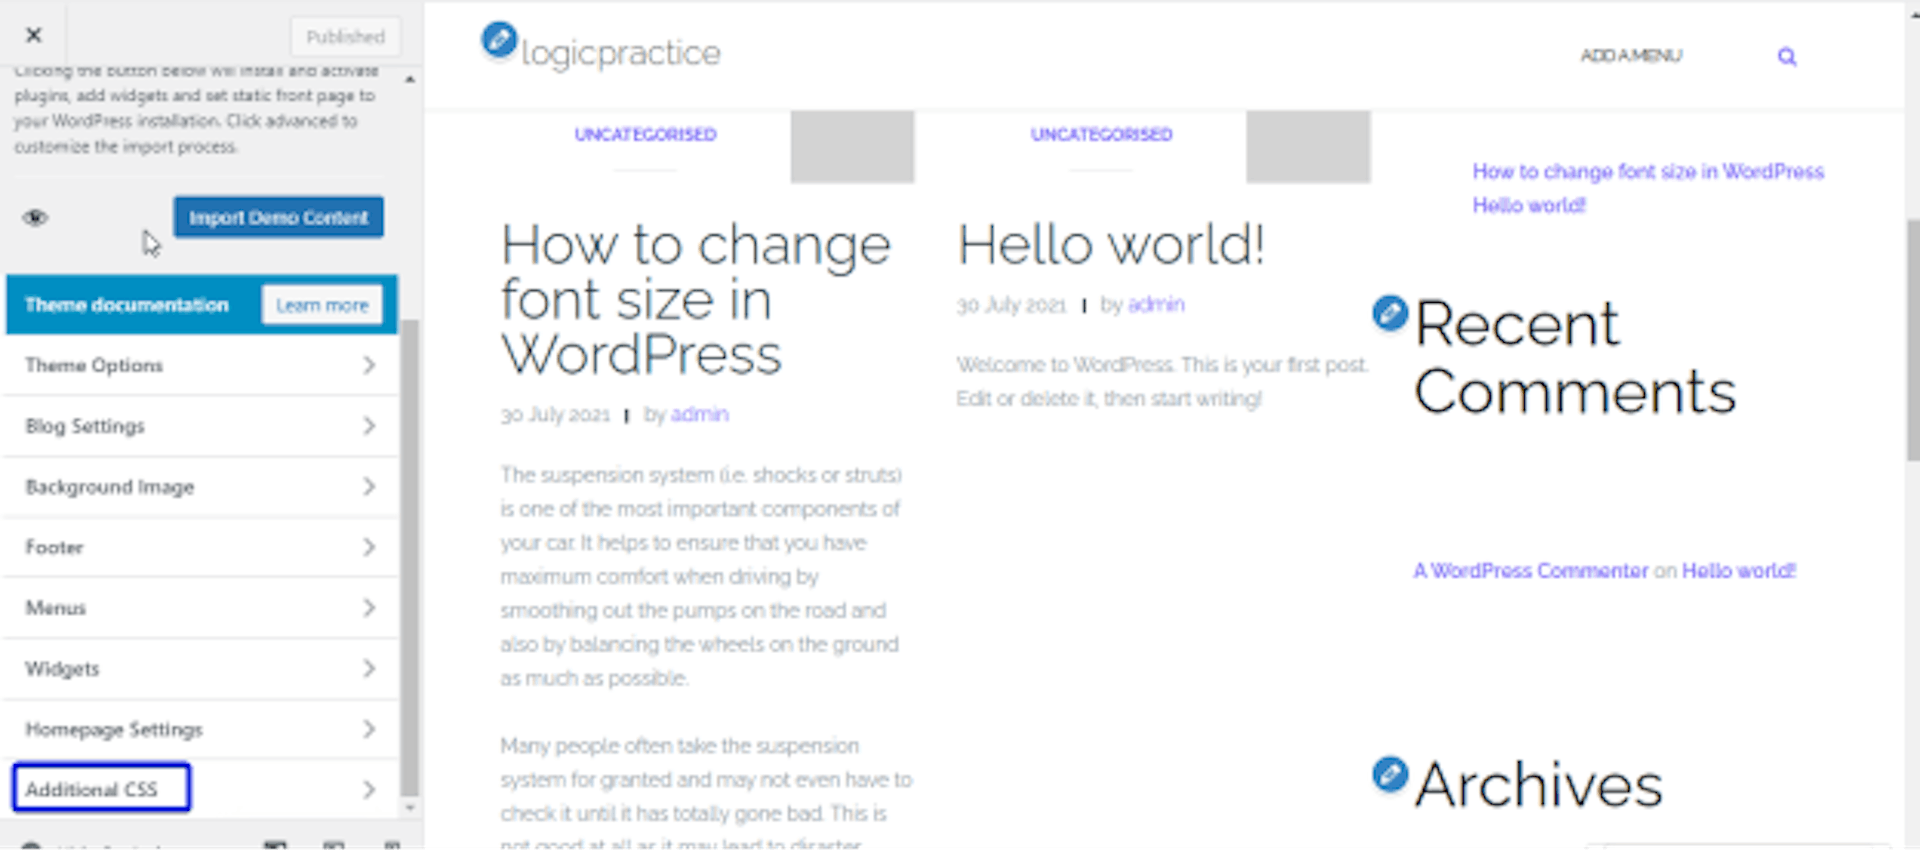Click the sidebar scrollbar up arrow
The image size is (1920, 852).
point(410,79)
